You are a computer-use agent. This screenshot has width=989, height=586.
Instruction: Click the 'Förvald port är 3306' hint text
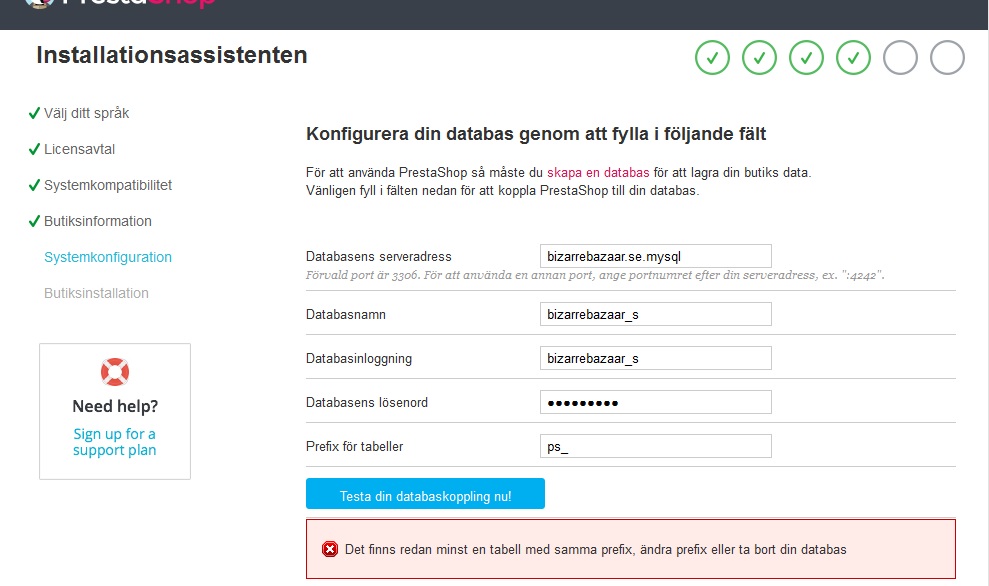click(x=595, y=275)
